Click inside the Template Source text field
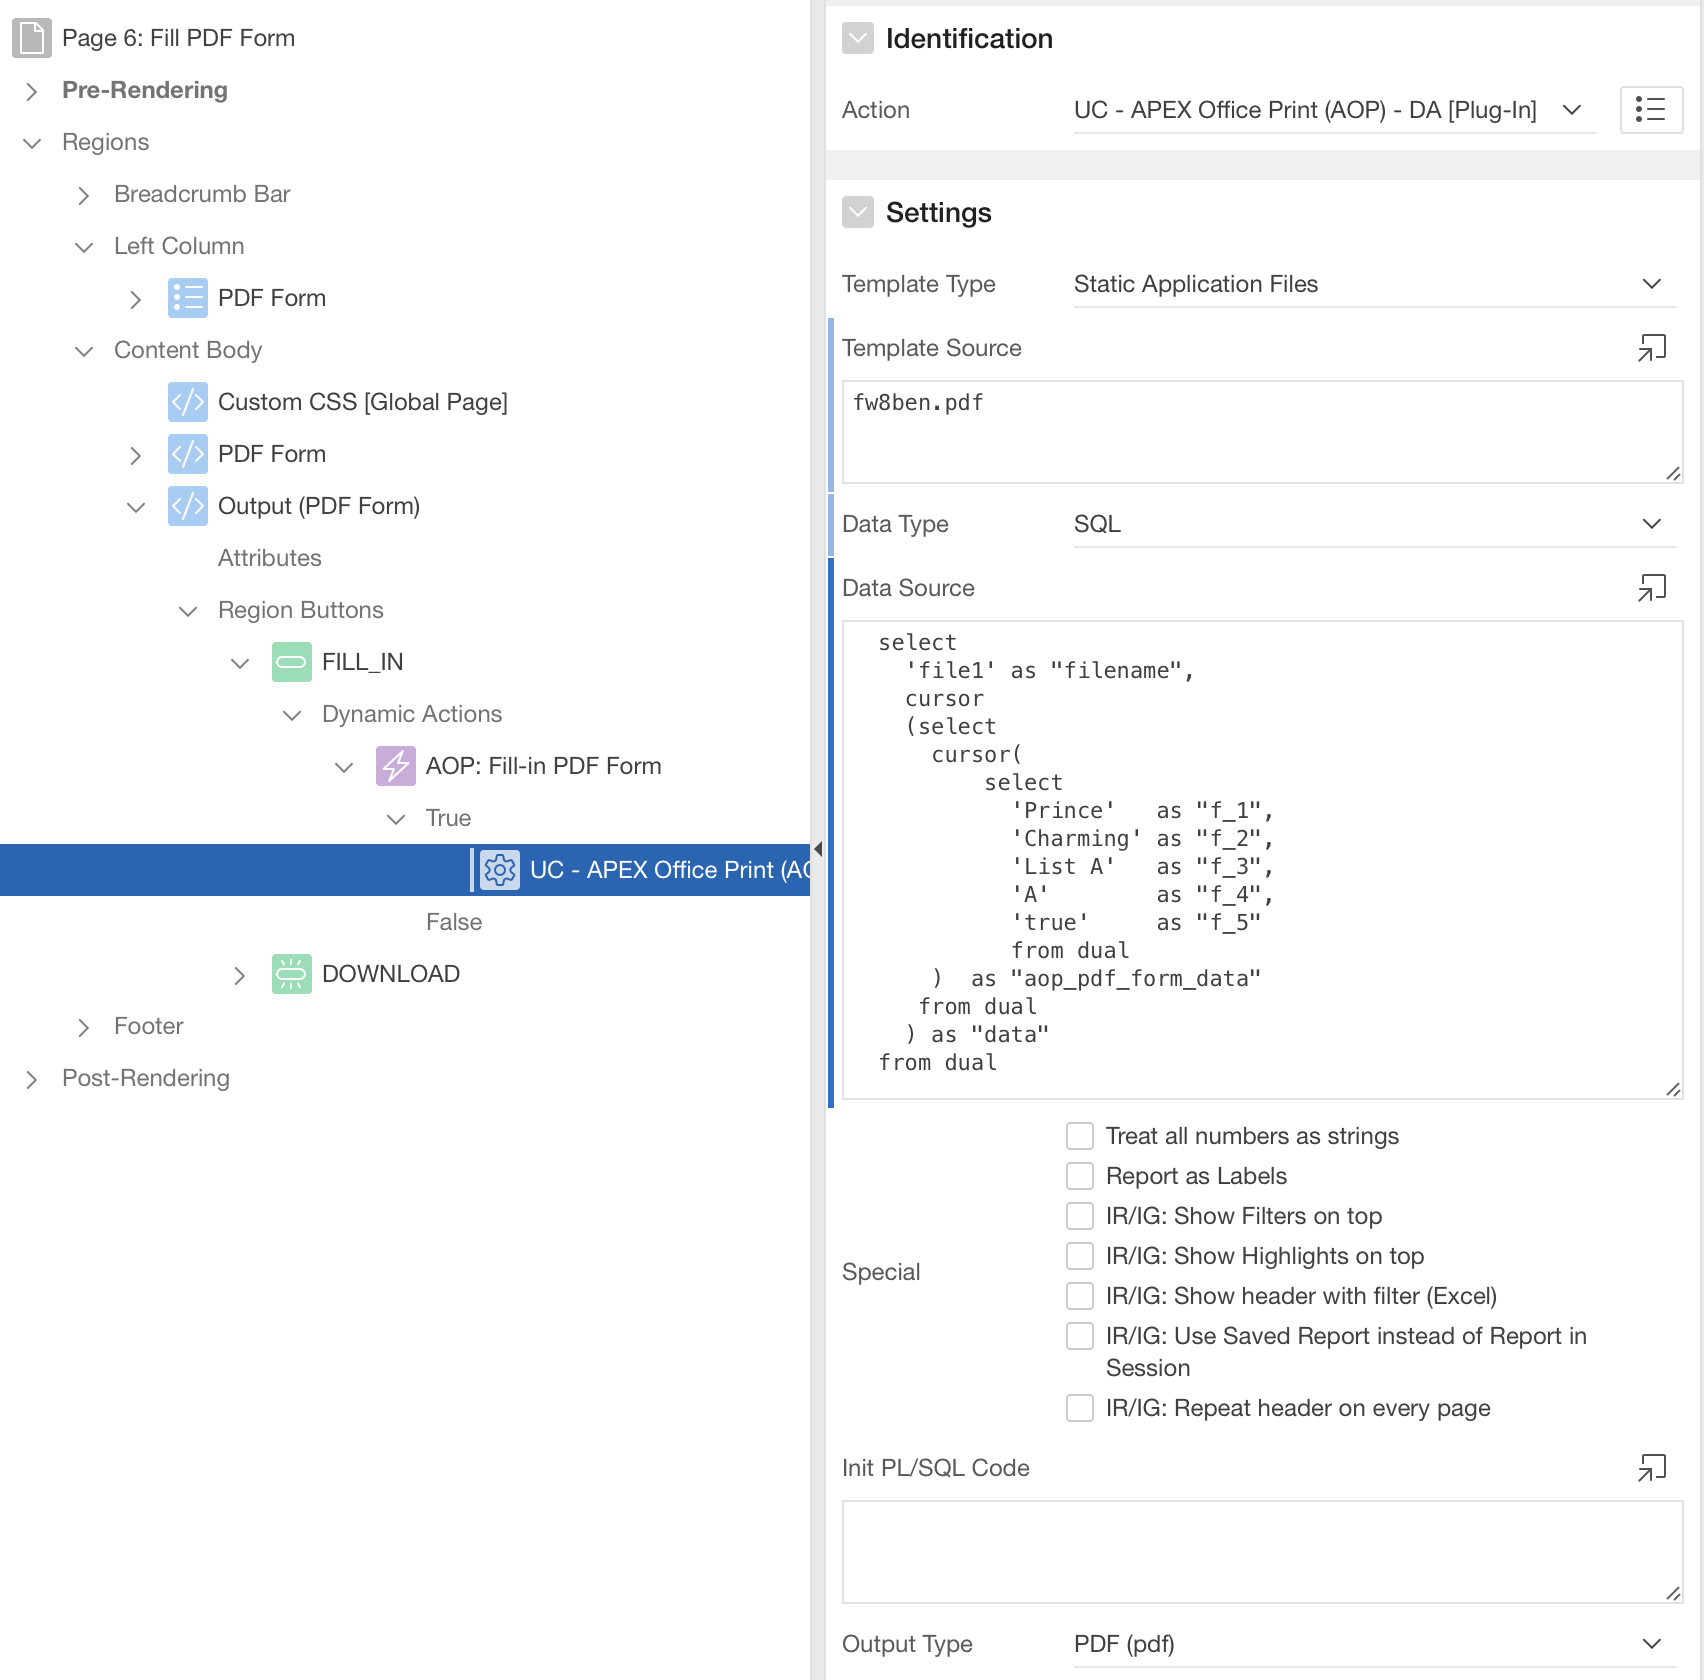The width and height of the screenshot is (1704, 1680). [x=1260, y=432]
